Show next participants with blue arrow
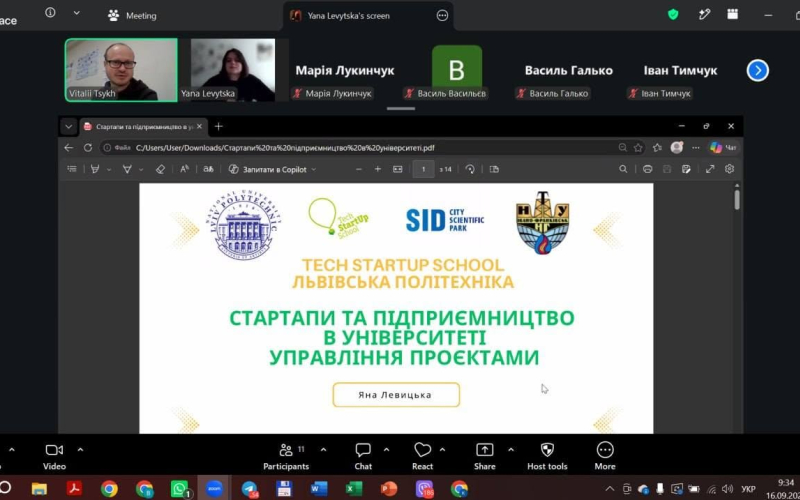 coord(758,70)
